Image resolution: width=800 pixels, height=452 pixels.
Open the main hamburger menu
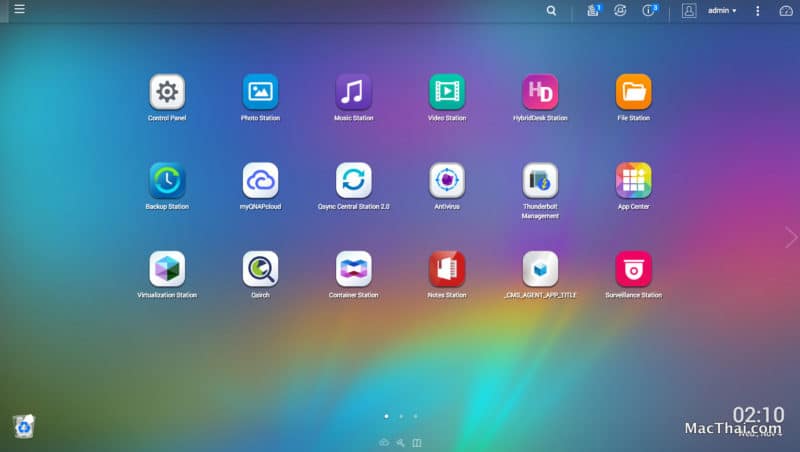pyautogui.click(x=19, y=9)
